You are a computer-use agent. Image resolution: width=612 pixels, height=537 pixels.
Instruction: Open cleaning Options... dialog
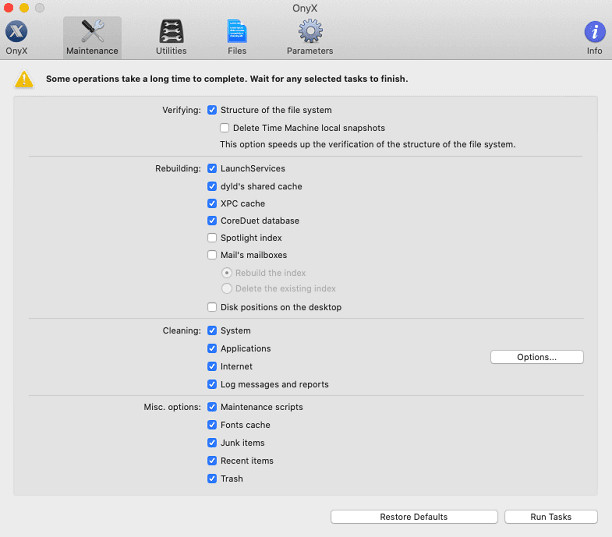(x=537, y=357)
